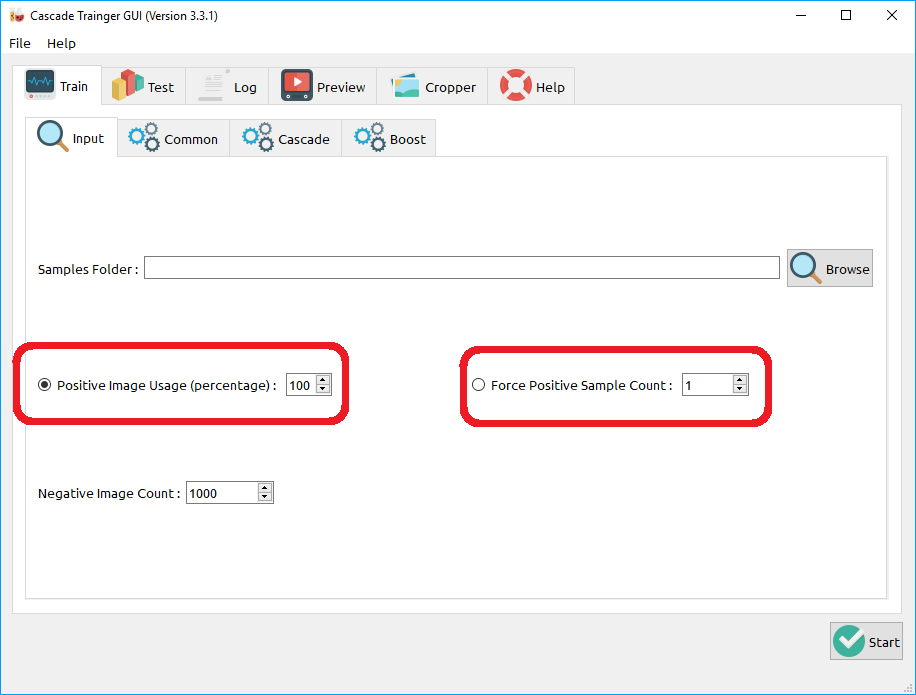Open the Common settings sub-tab
The height and width of the screenshot is (695, 916).
point(174,138)
